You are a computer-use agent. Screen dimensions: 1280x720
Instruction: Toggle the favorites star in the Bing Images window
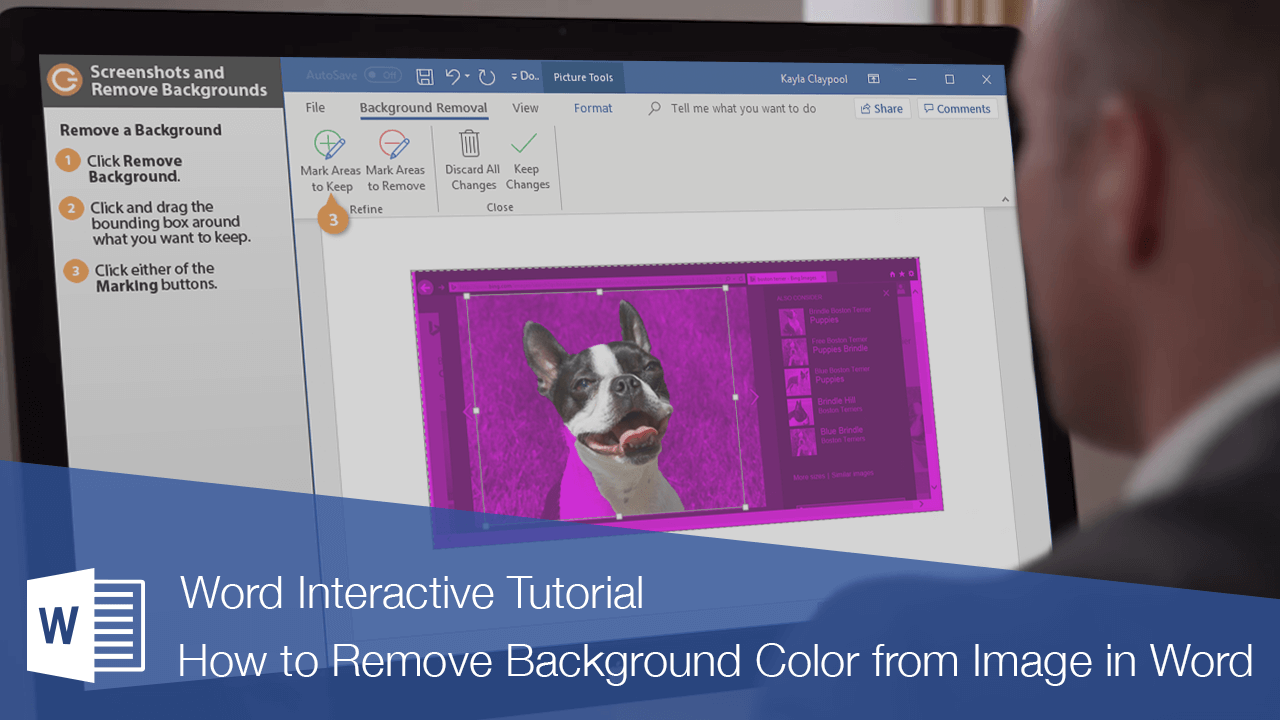point(902,273)
